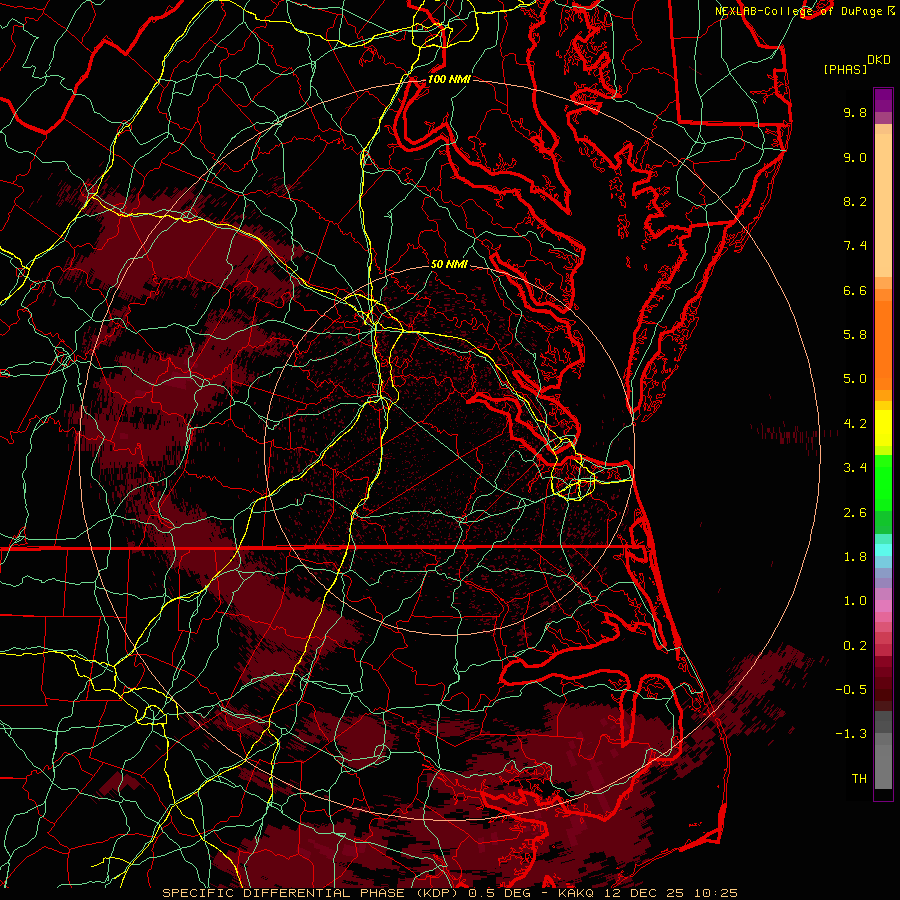Click the KAKQ station identifier
This screenshot has width=900, height=900.
(x=575, y=893)
